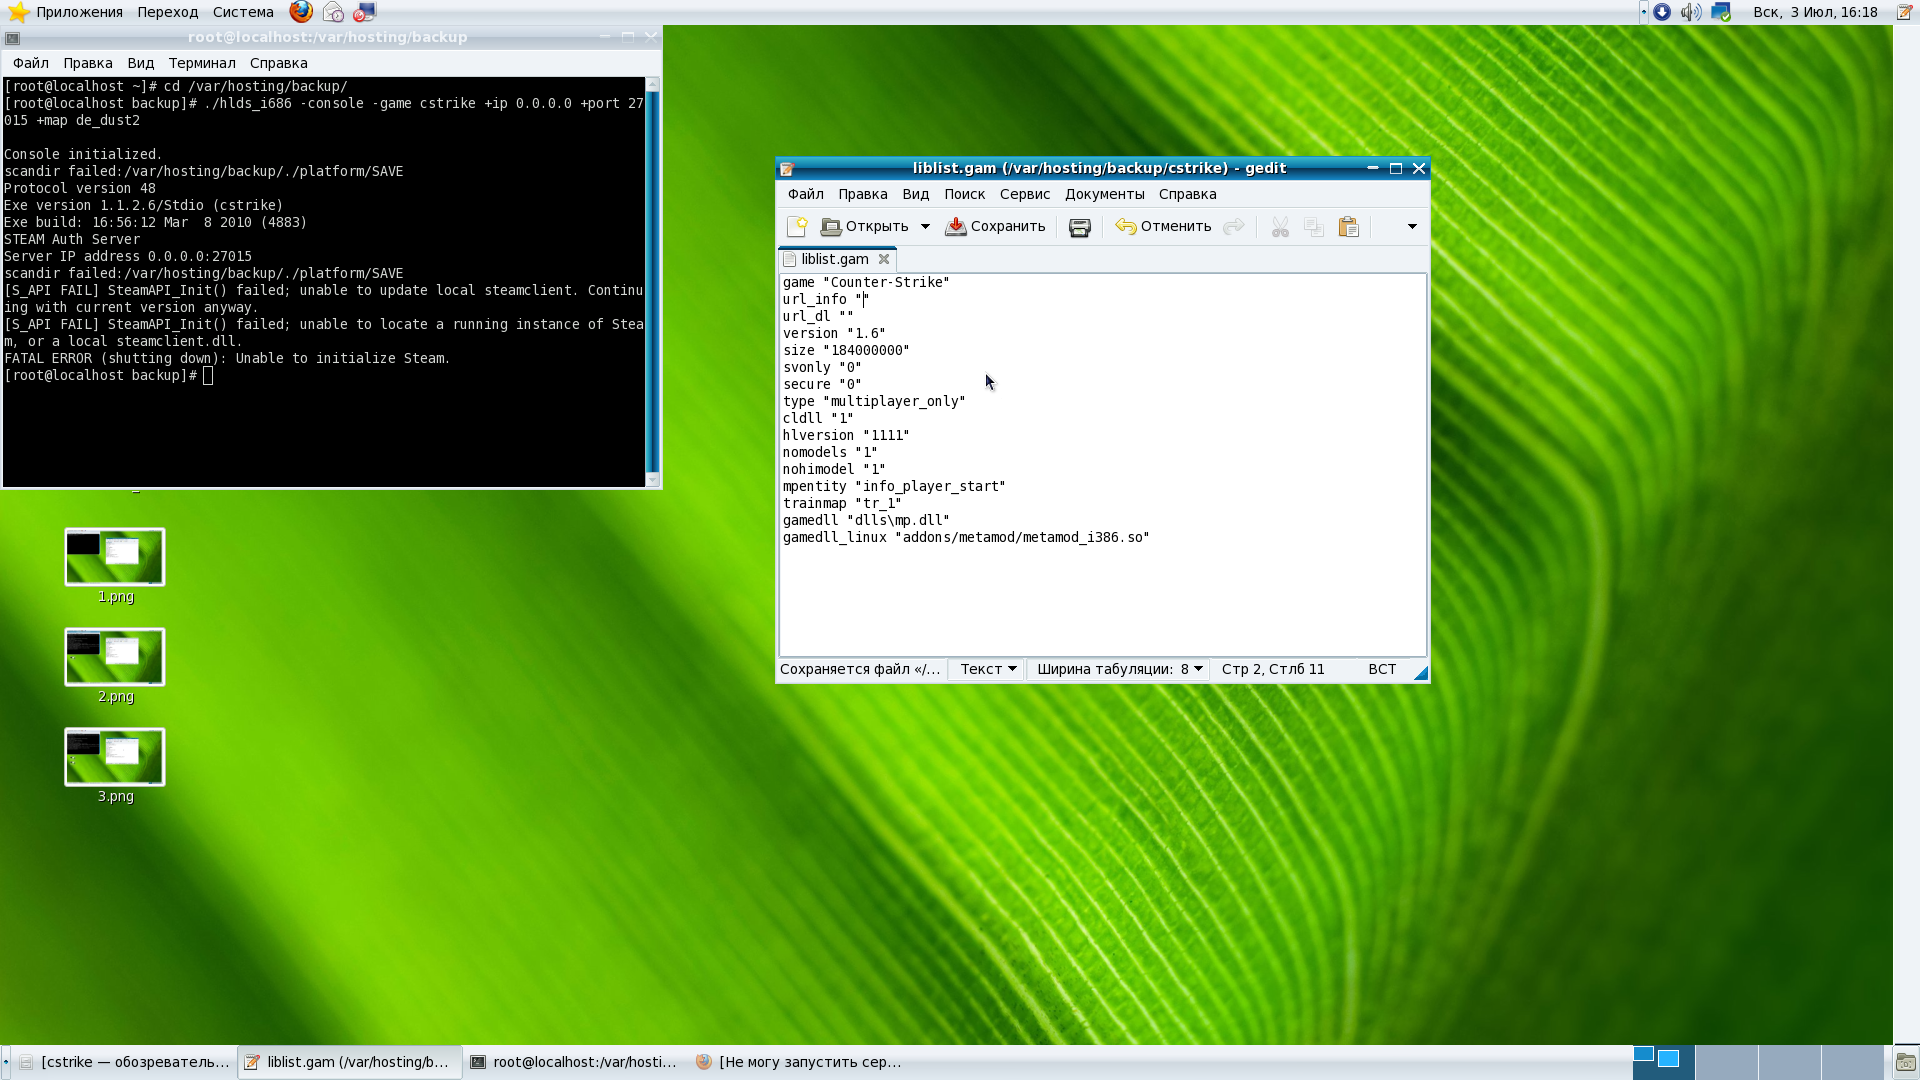The height and width of the screenshot is (1080, 1920).
Task: Open the Правка menu in gedit
Action: (x=862, y=194)
